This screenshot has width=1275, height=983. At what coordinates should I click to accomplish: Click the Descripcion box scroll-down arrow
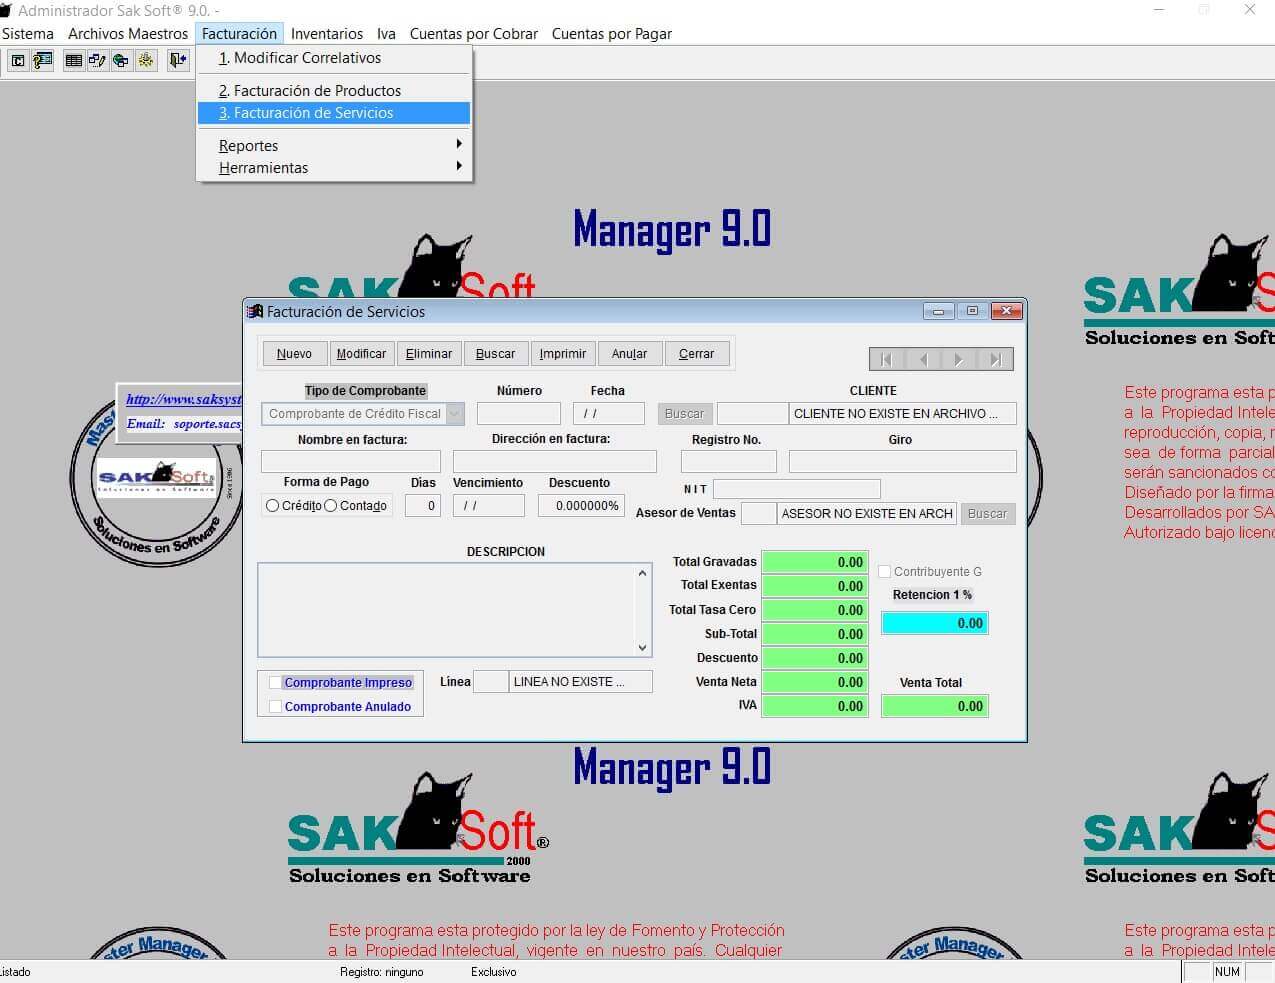(642, 647)
